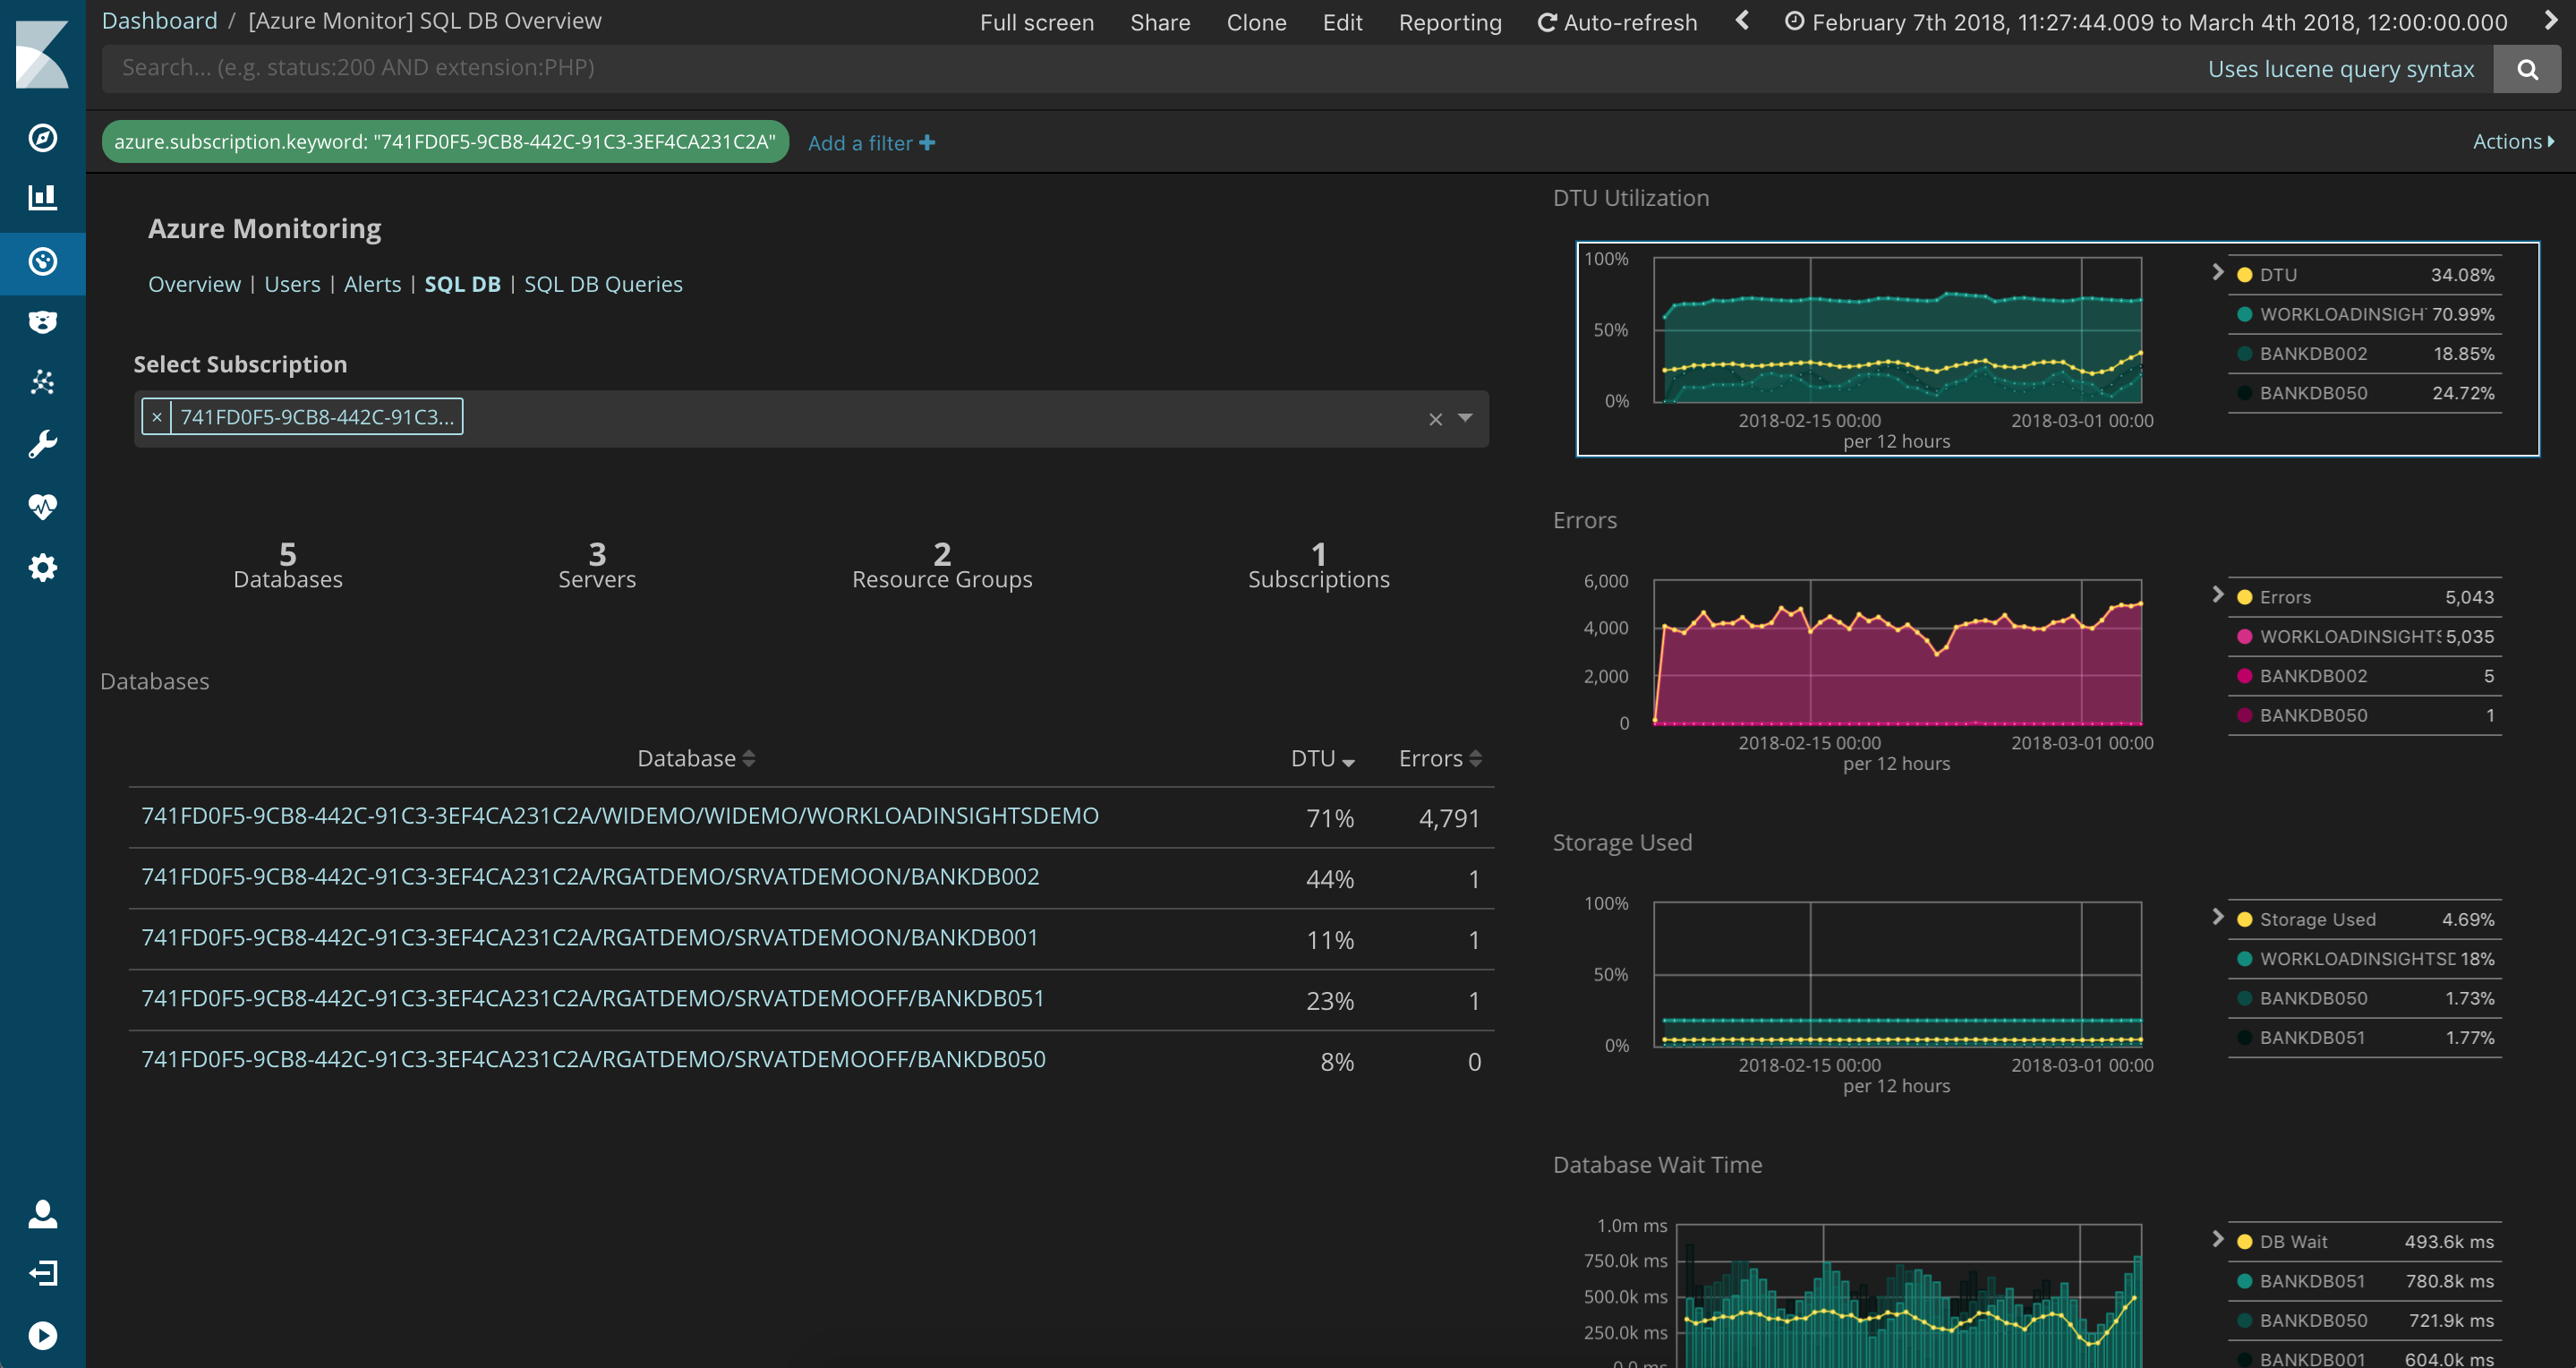Viewport: 2576px width, 1368px height.
Task: Open the Alerts navigation link
Action: pyautogui.click(x=372, y=284)
